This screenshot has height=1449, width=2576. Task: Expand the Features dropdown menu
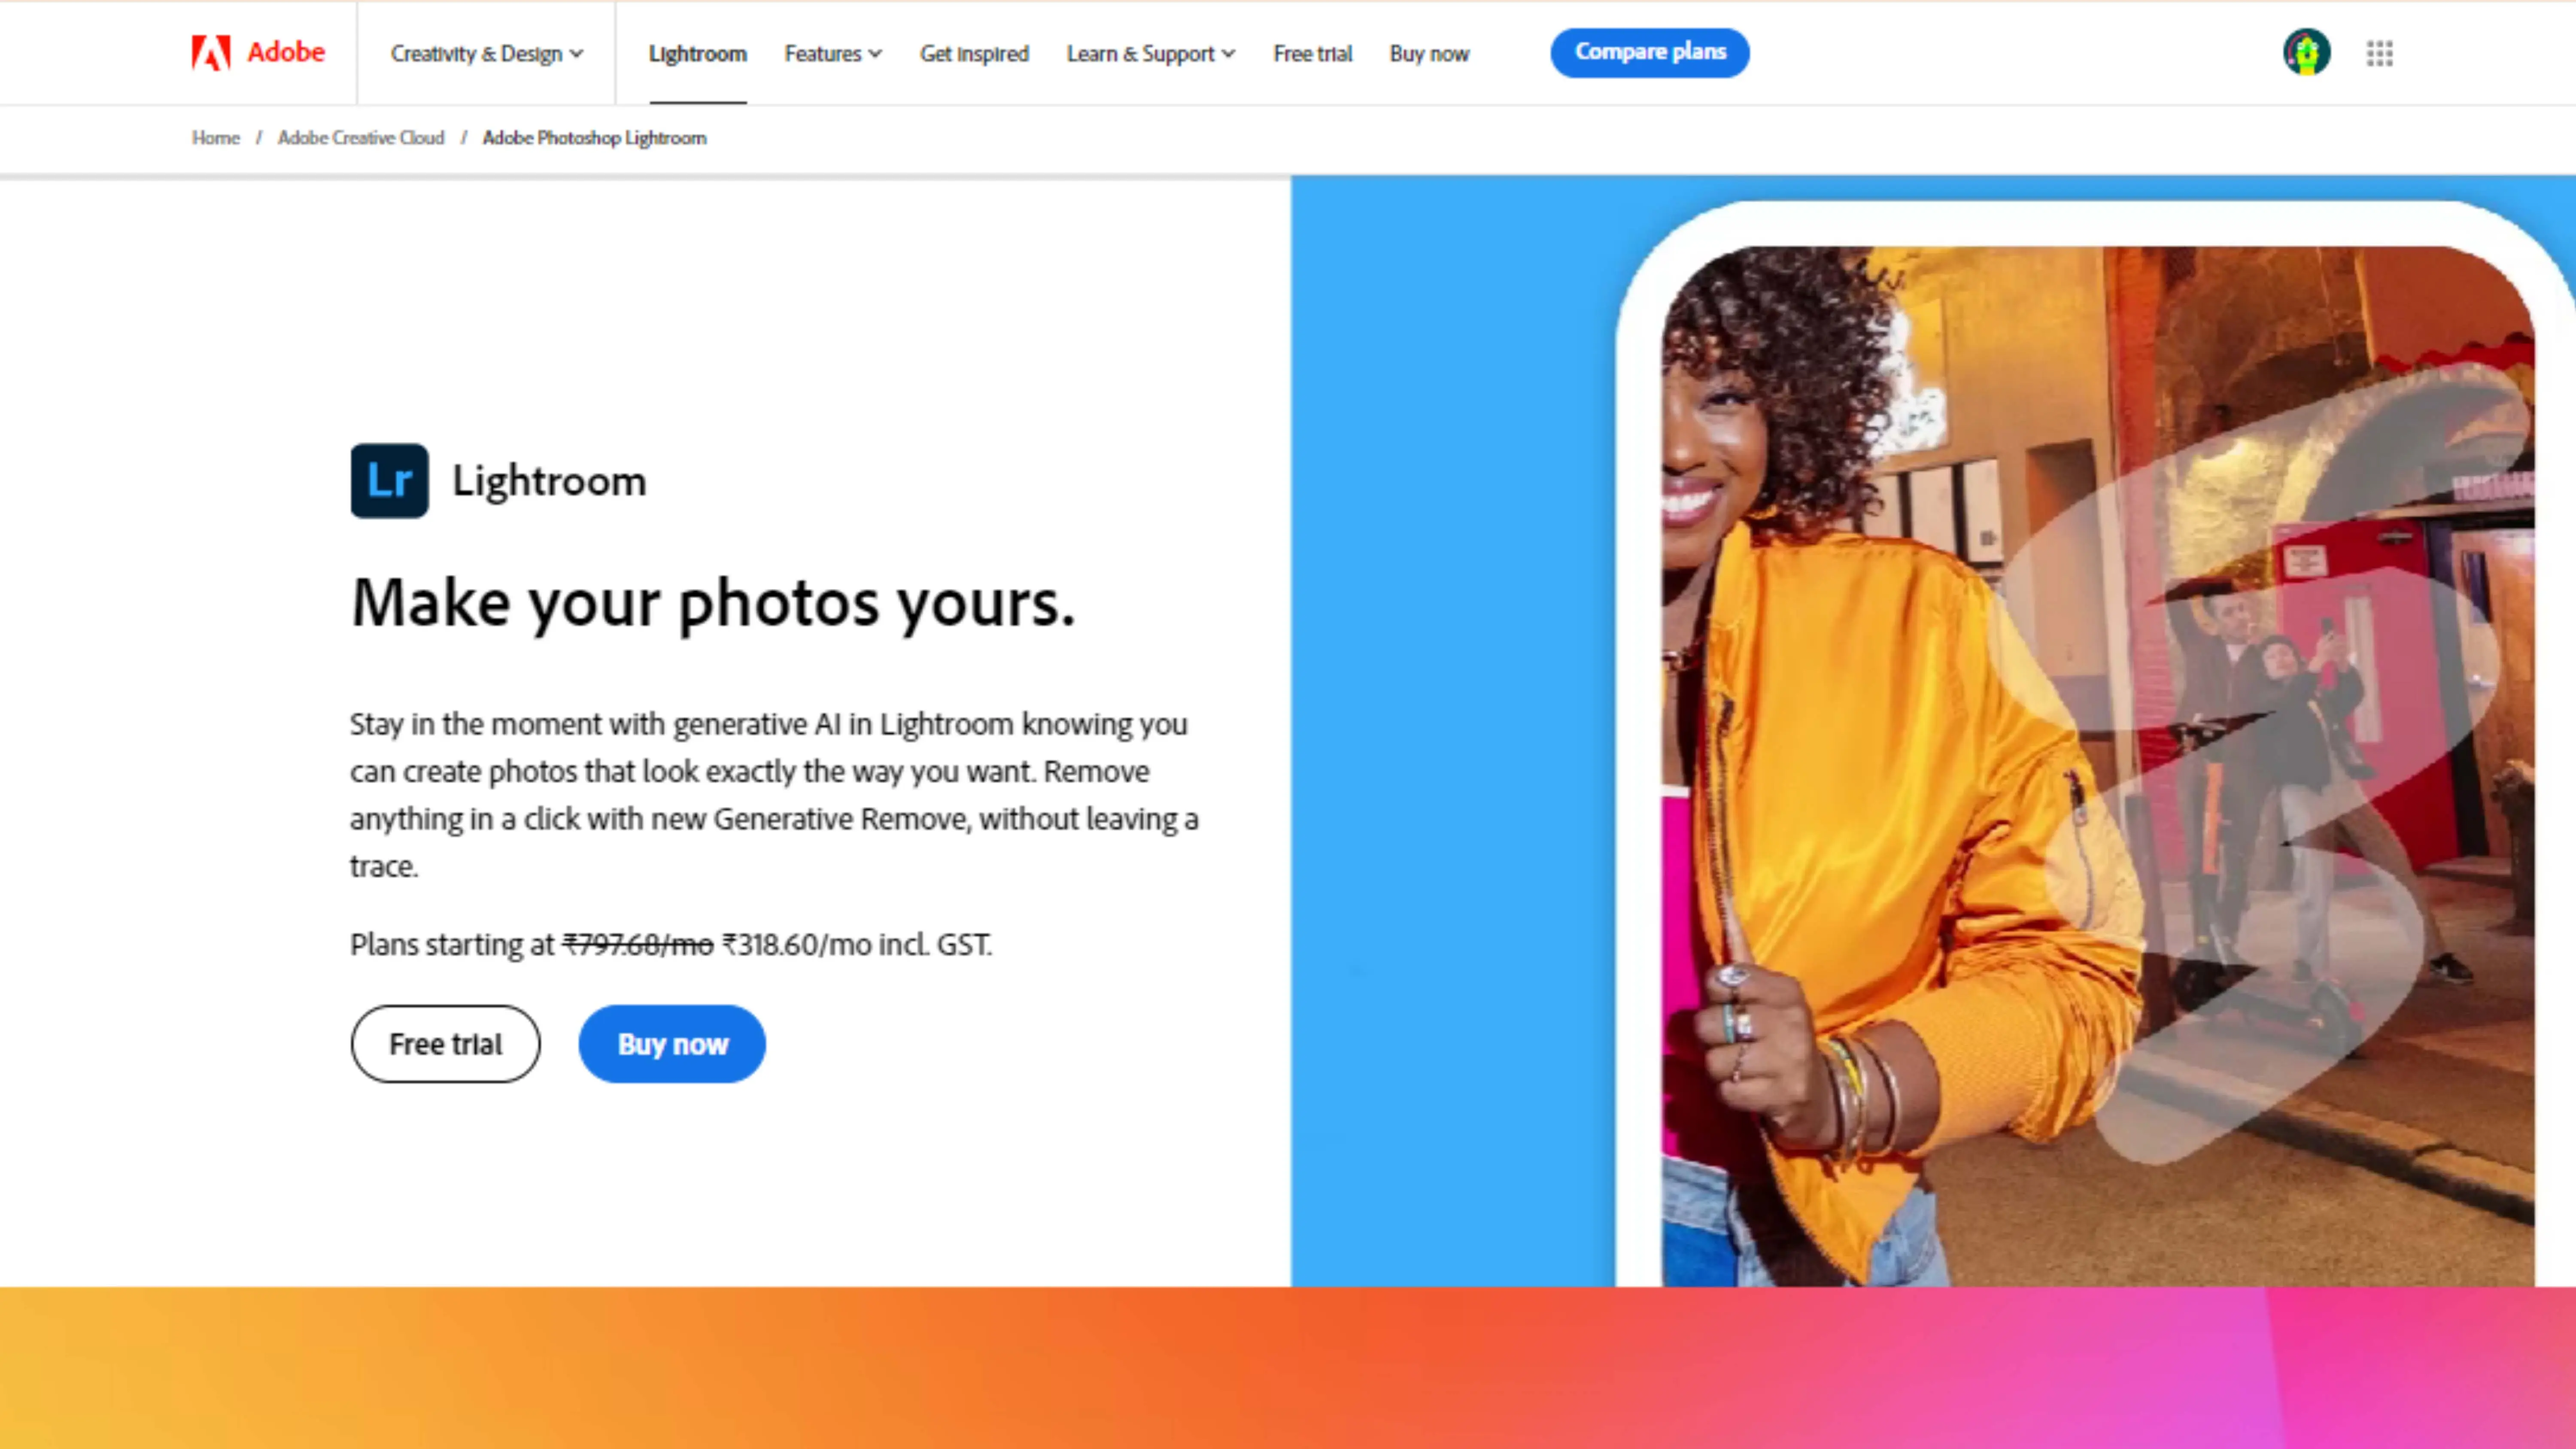(833, 54)
